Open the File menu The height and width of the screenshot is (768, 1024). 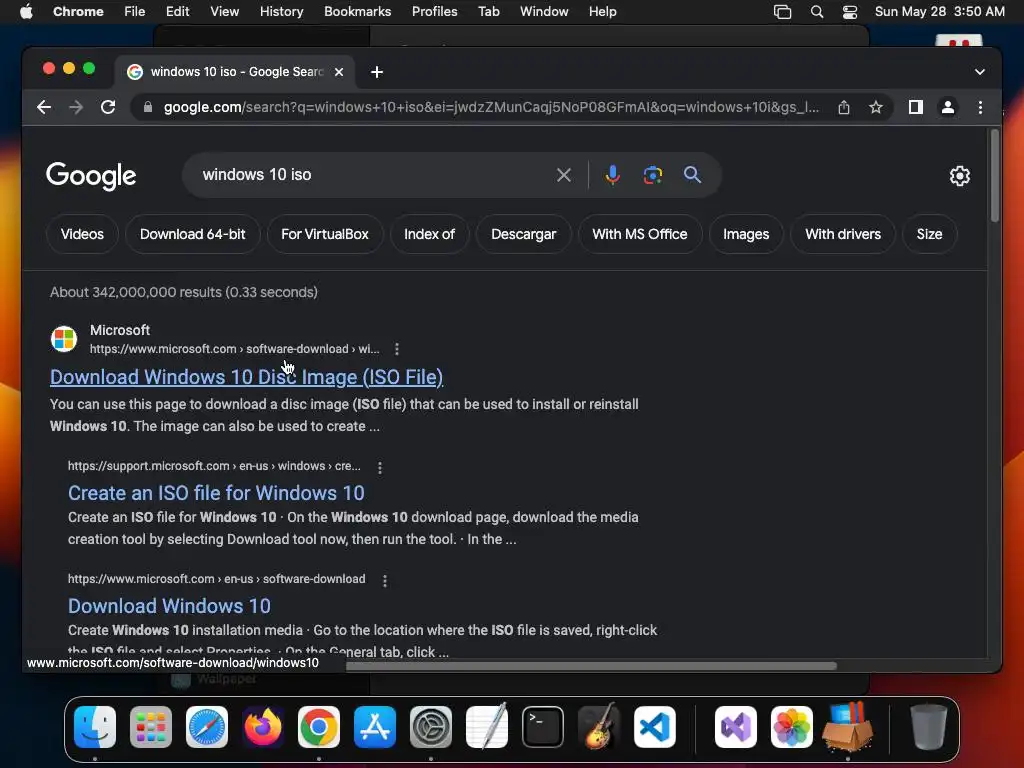pyautogui.click(x=135, y=12)
